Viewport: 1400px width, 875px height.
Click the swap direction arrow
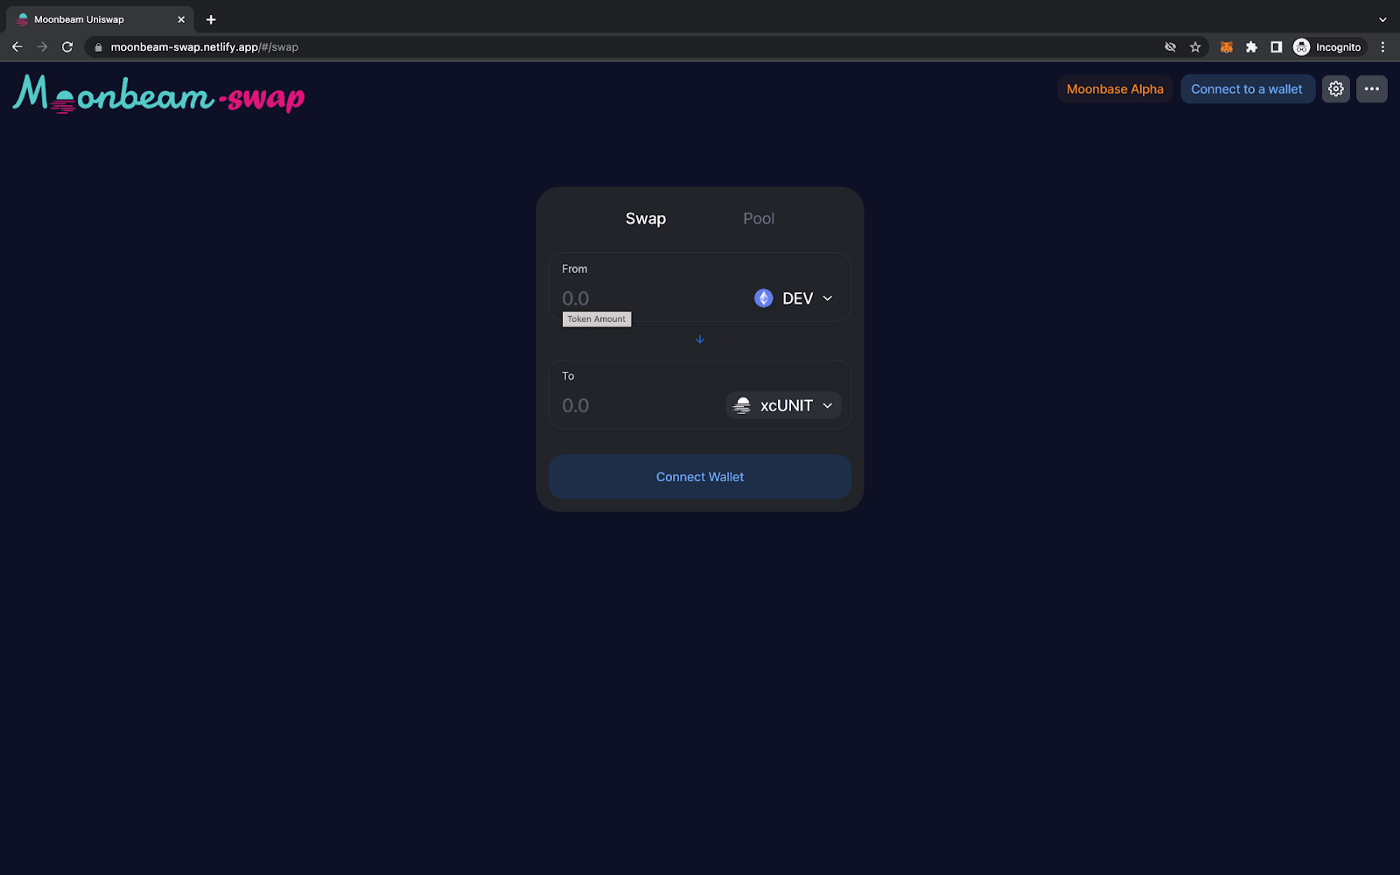[x=700, y=339]
